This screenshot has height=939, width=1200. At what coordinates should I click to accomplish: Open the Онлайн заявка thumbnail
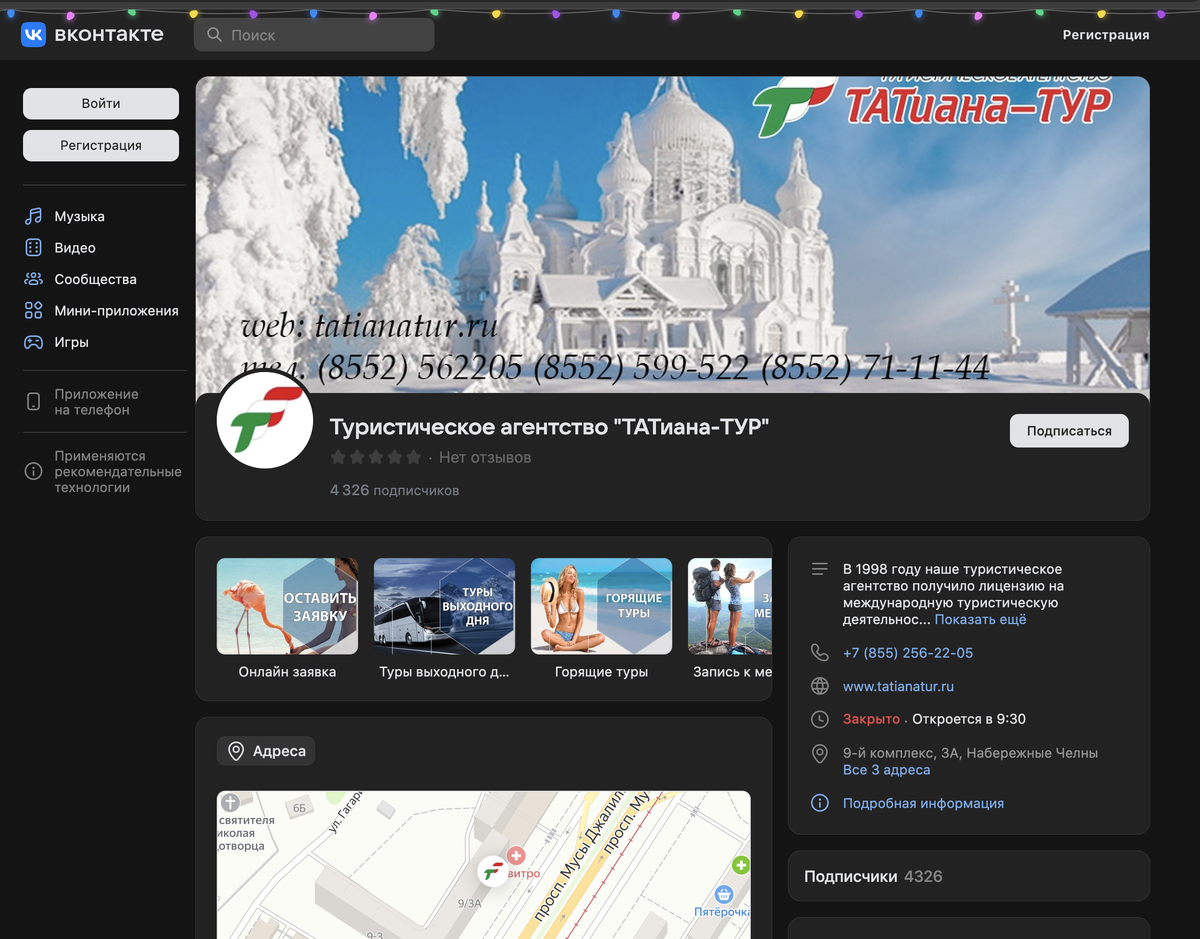tap(287, 606)
